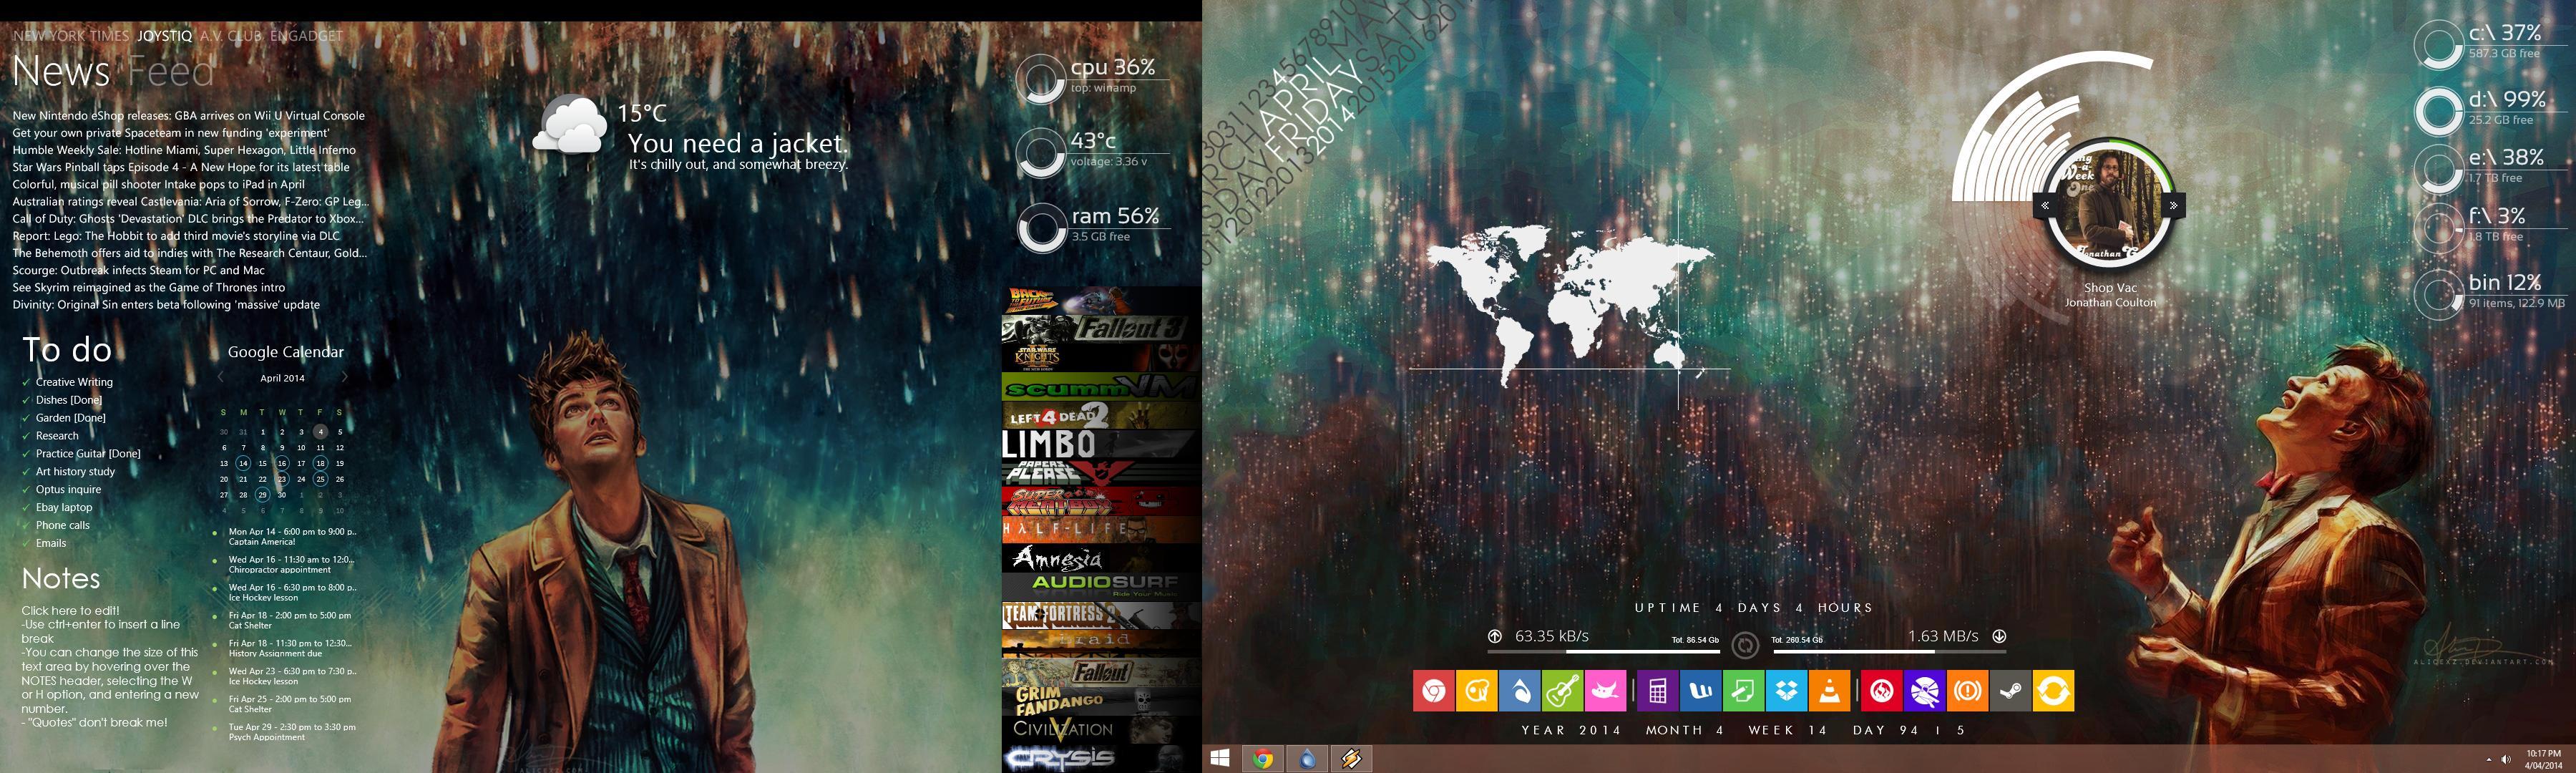Select April 14 on the calendar
Viewport: 2576px width, 773px height.
[243, 463]
